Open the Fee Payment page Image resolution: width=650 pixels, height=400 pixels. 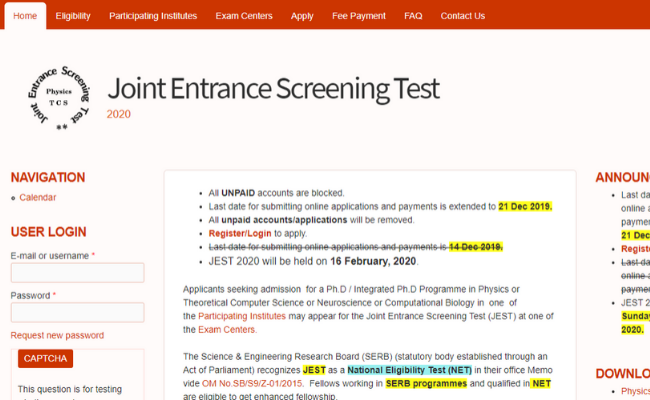(x=359, y=16)
